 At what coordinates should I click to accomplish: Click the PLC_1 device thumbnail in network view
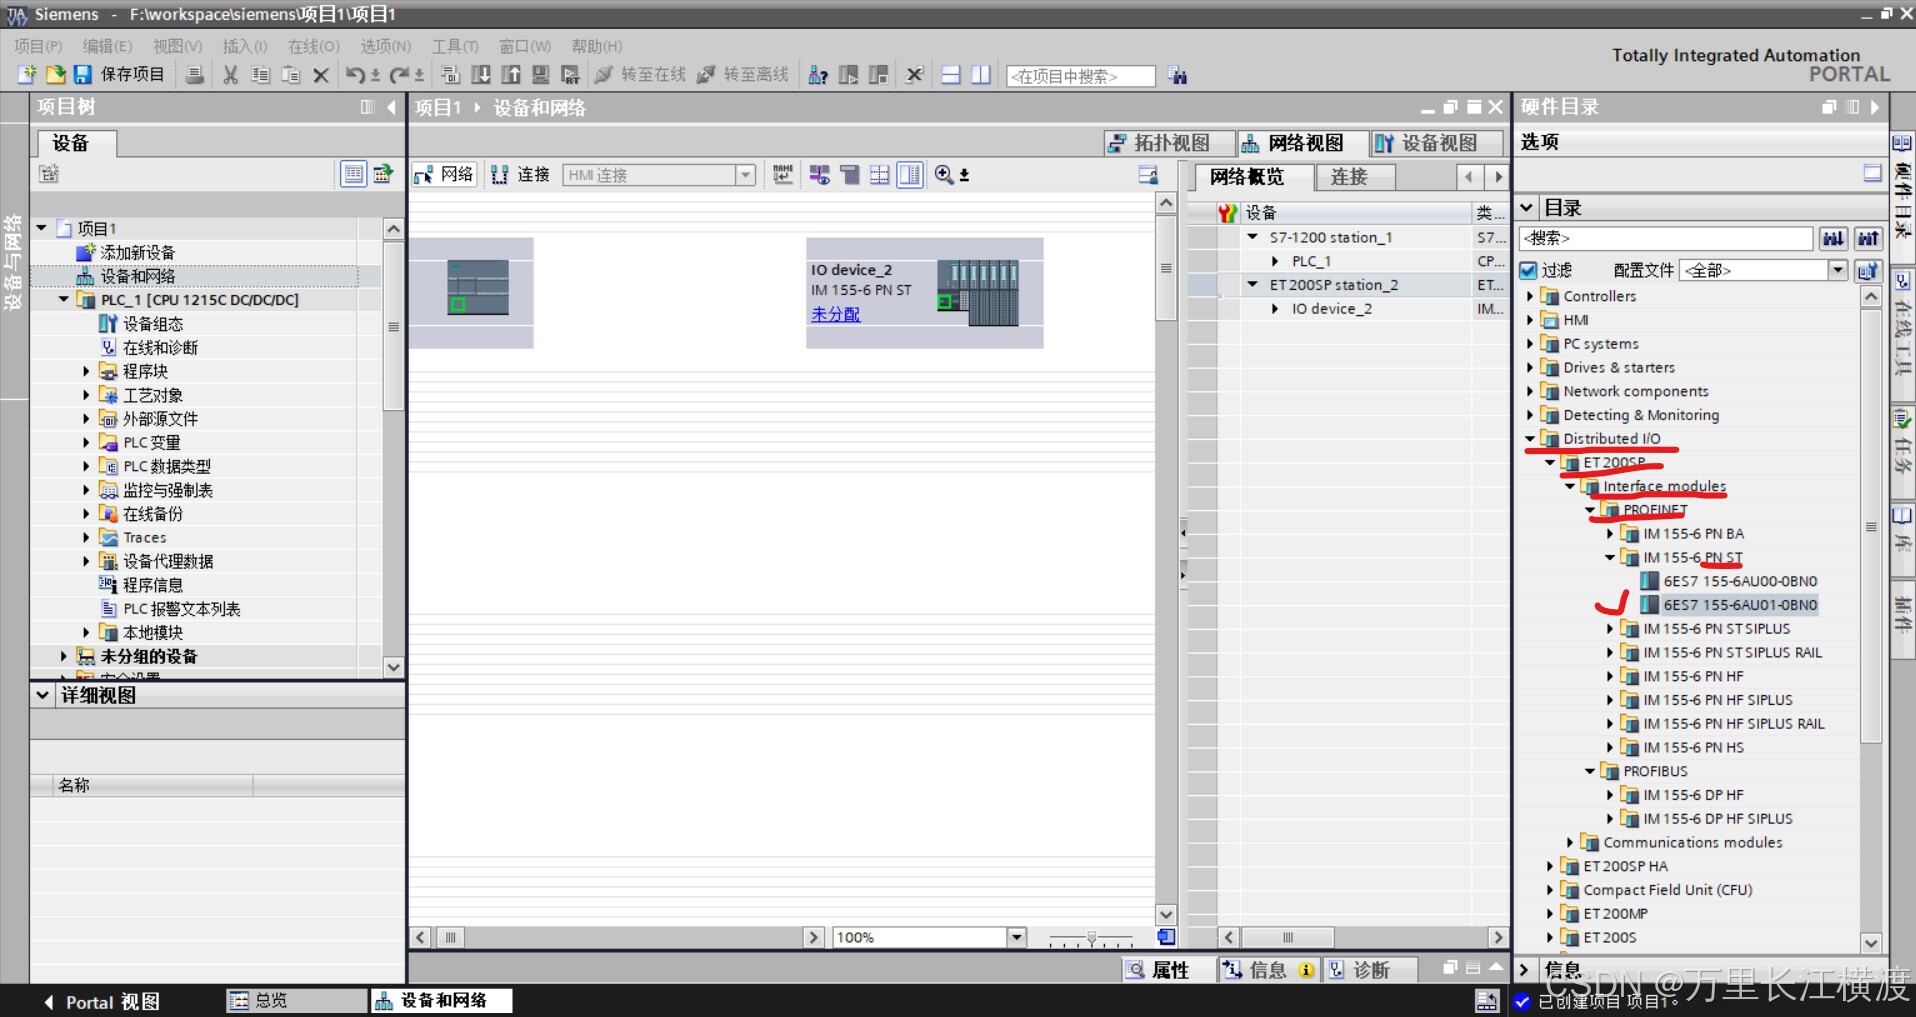477,288
